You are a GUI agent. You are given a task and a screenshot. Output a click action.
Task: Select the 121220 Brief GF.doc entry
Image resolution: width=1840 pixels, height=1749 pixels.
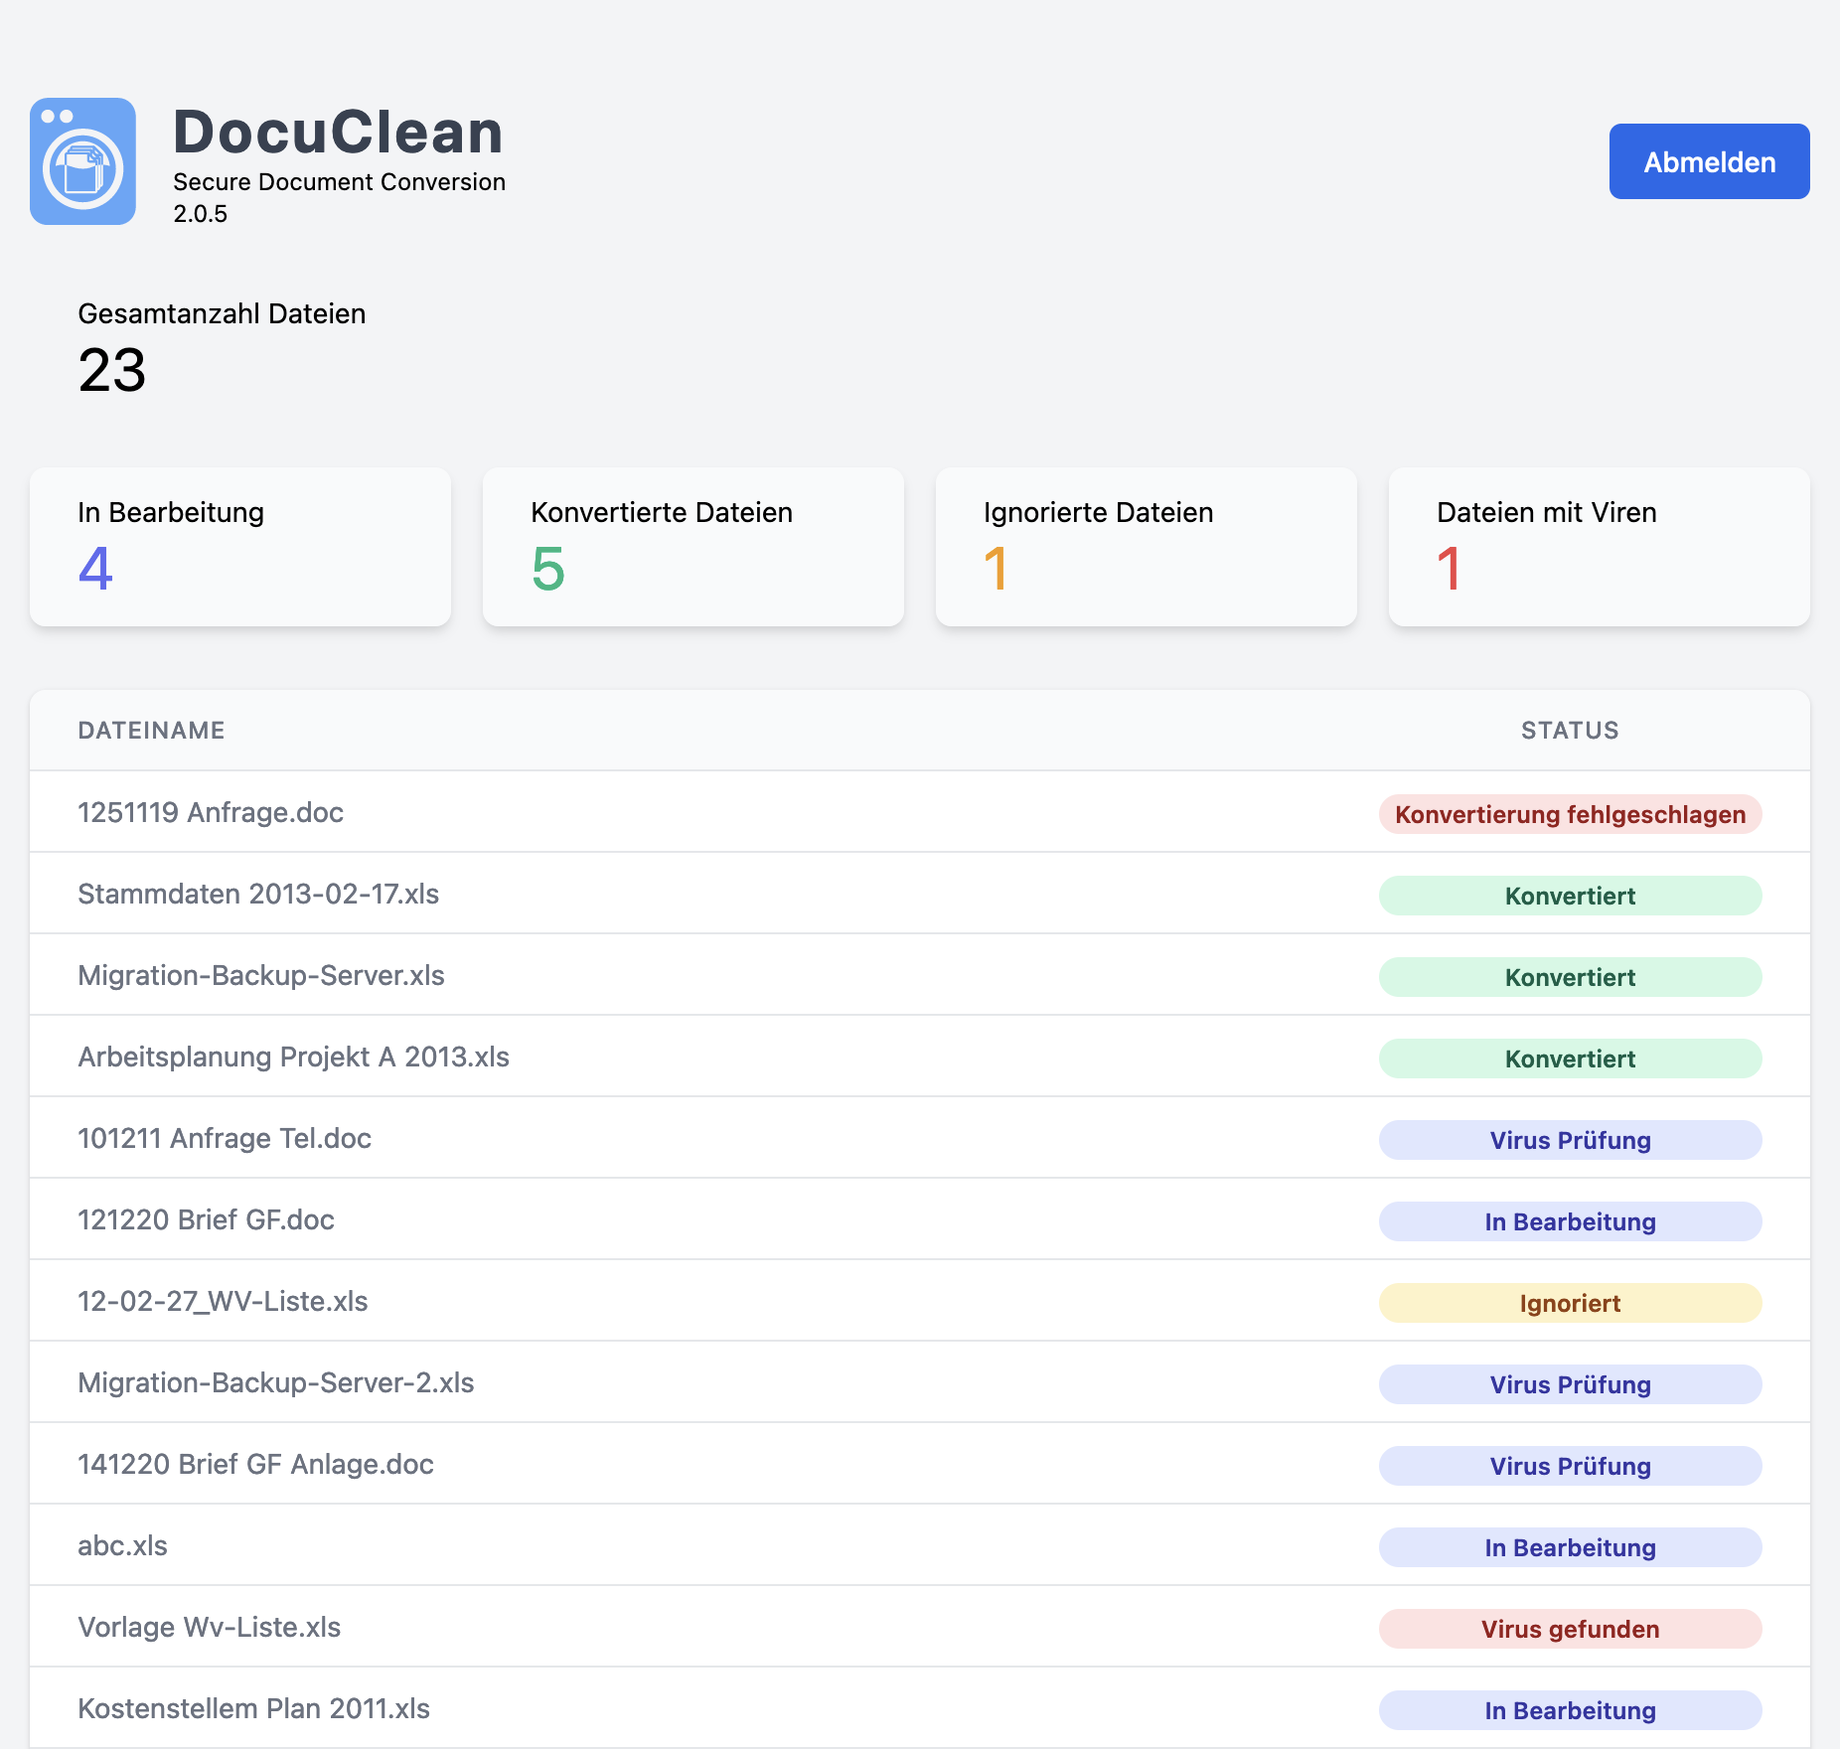click(x=206, y=1220)
